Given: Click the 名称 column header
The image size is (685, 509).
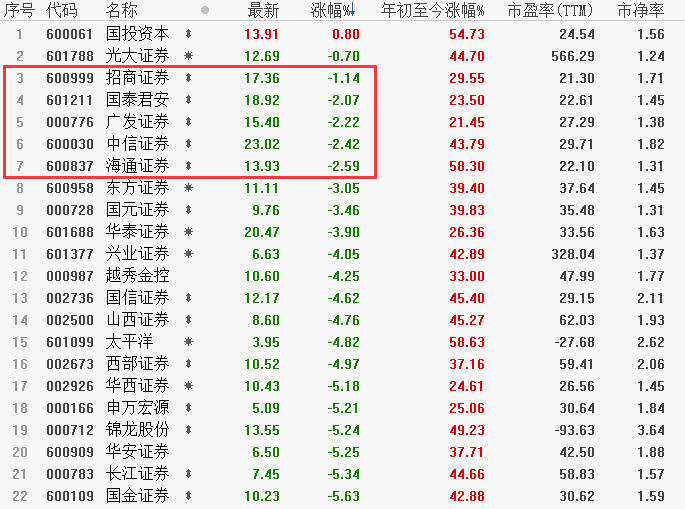Looking at the screenshot, I should pyautogui.click(x=121, y=10).
